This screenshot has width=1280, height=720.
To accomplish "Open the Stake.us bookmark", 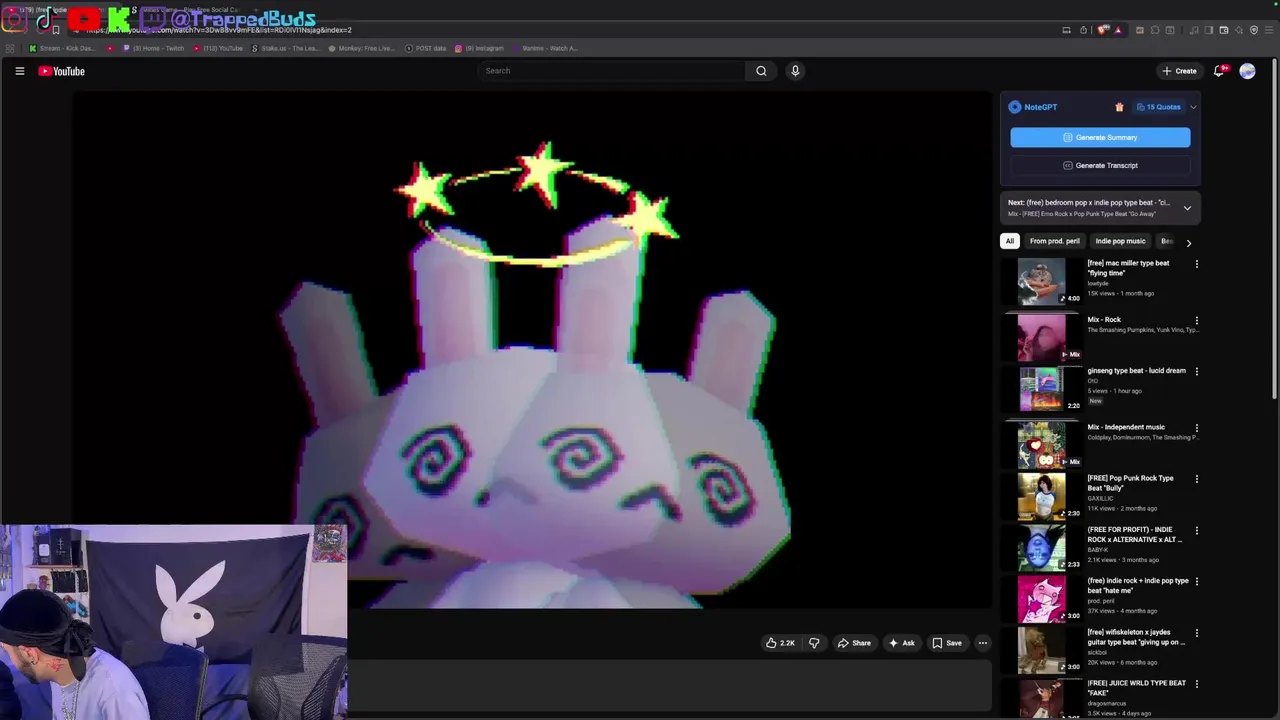I will 286,48.
